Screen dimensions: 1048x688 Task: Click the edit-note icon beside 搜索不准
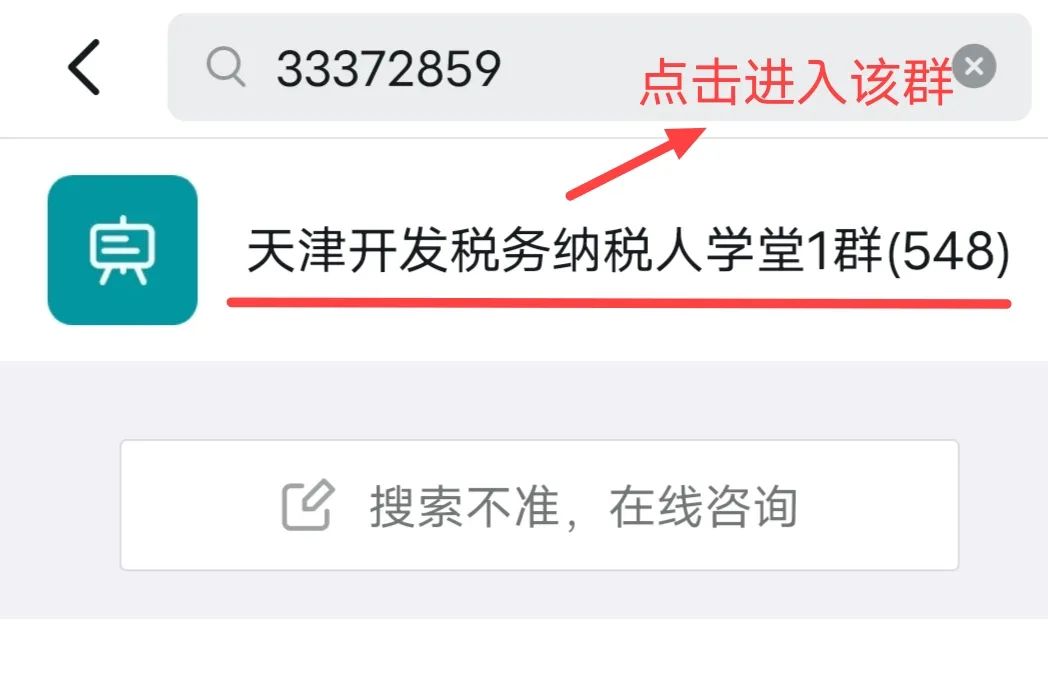307,505
